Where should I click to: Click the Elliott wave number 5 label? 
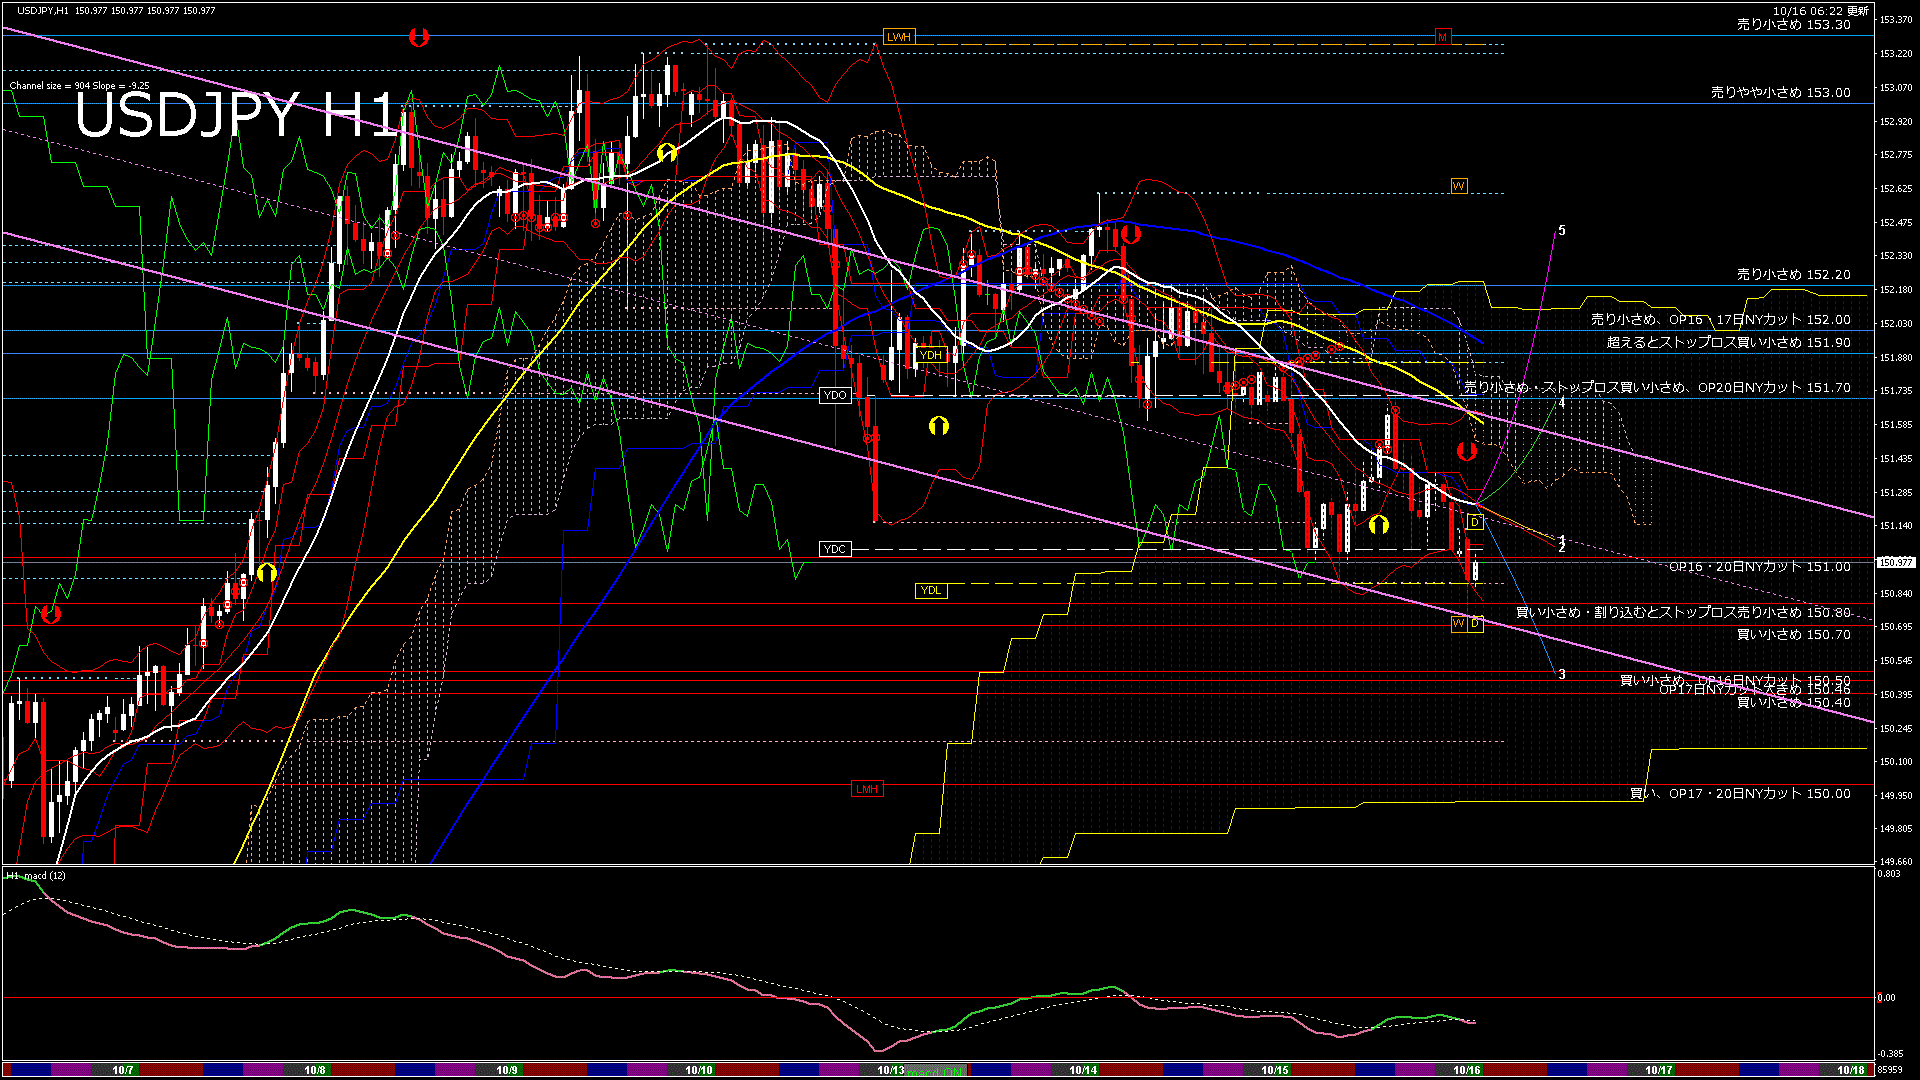[x=1562, y=231]
